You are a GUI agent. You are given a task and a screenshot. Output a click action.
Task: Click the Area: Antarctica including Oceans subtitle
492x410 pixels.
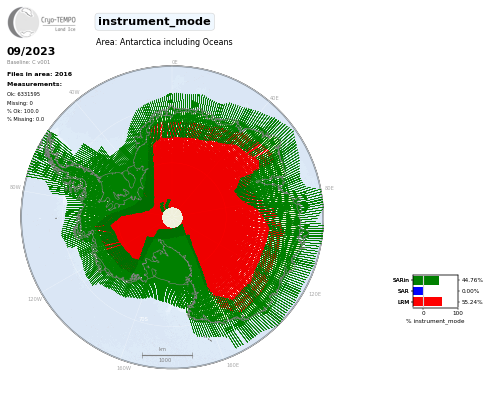point(164,42)
